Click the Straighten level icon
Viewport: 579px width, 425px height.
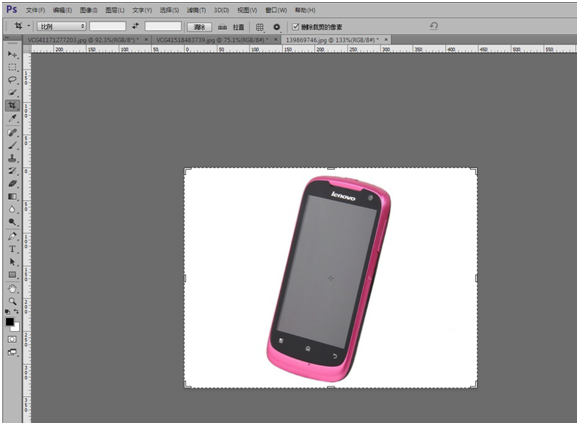coord(222,27)
